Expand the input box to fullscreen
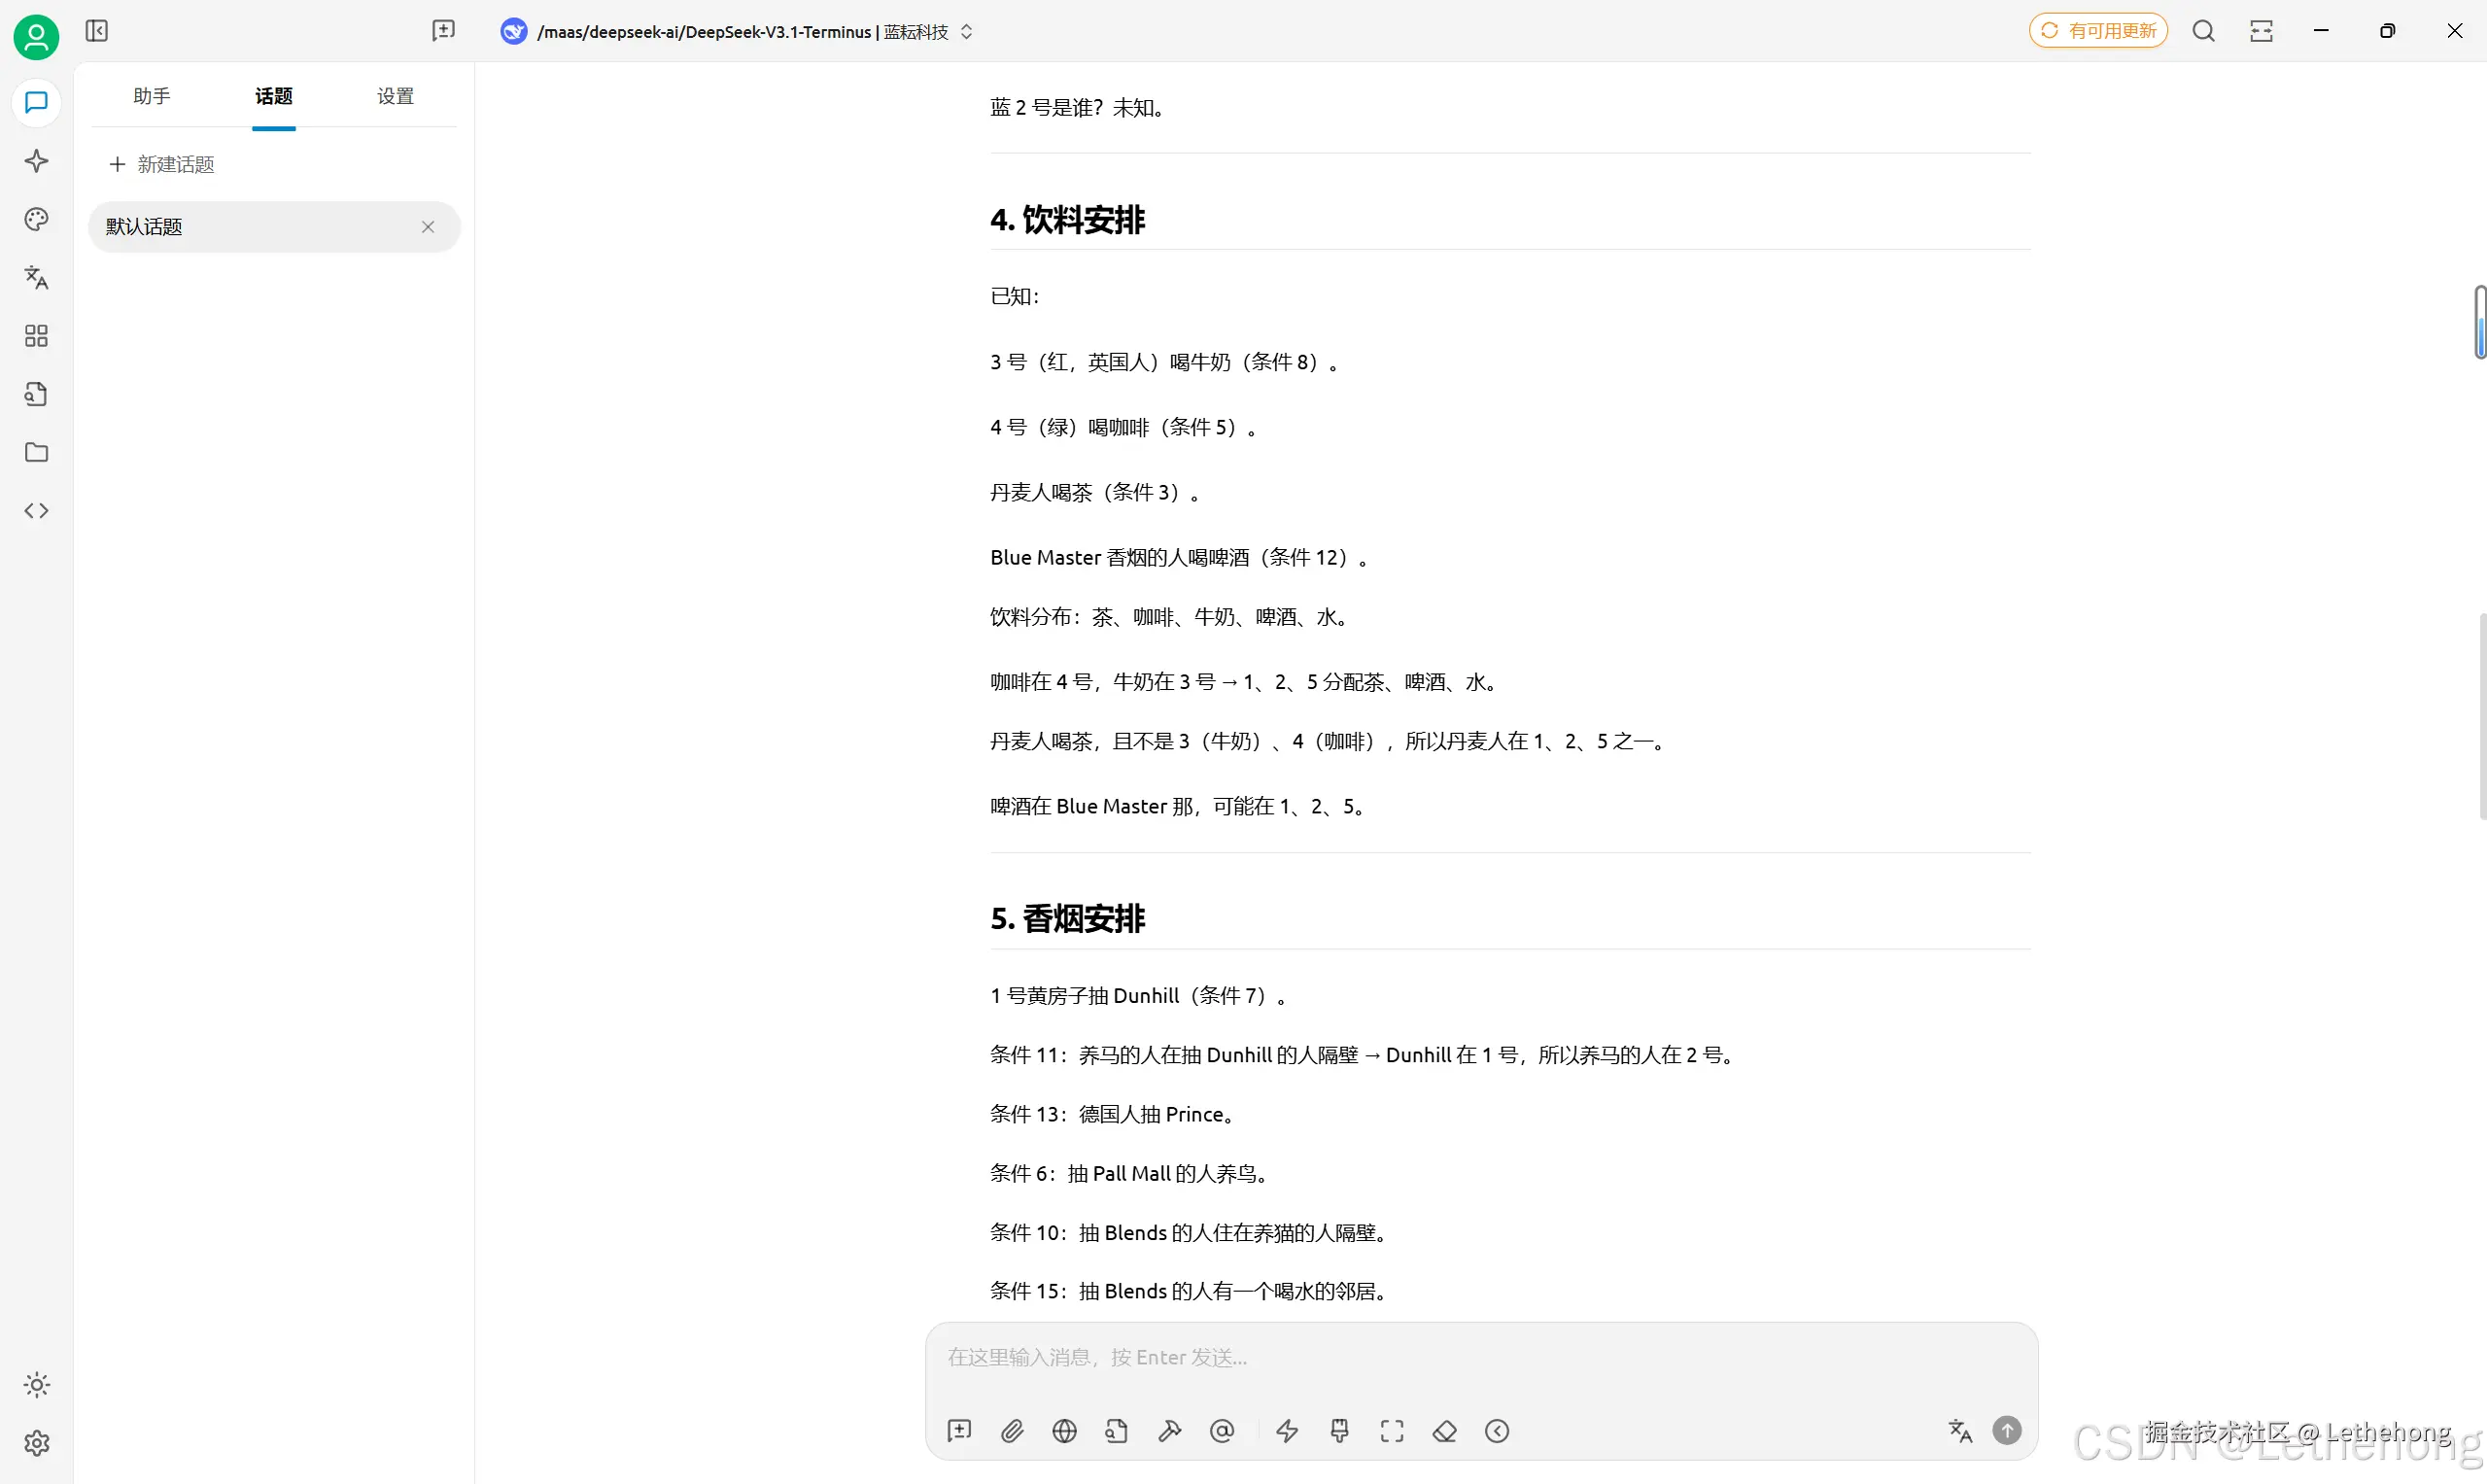The width and height of the screenshot is (2487, 1484). [1392, 1431]
